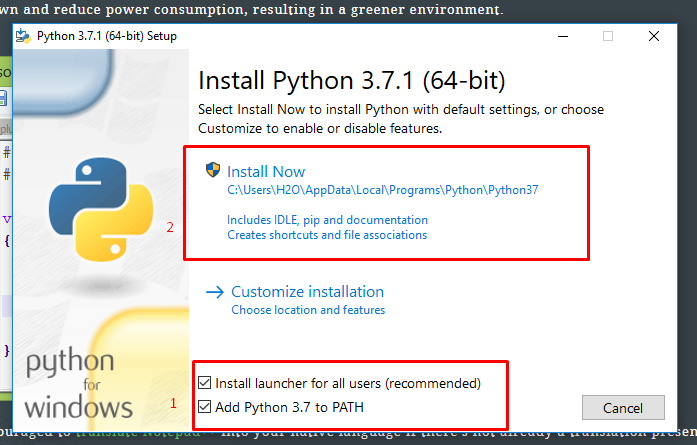The width and height of the screenshot is (697, 445).
Task: Toggle Install launcher for all users checkbox
Action: click(204, 383)
